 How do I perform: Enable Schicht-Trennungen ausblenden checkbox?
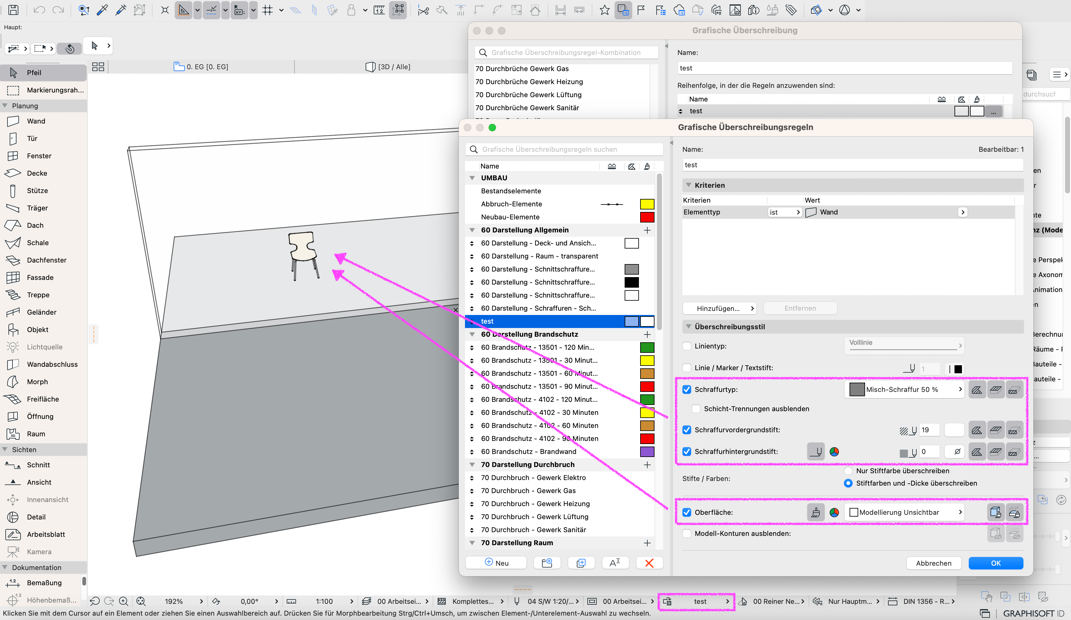click(696, 408)
